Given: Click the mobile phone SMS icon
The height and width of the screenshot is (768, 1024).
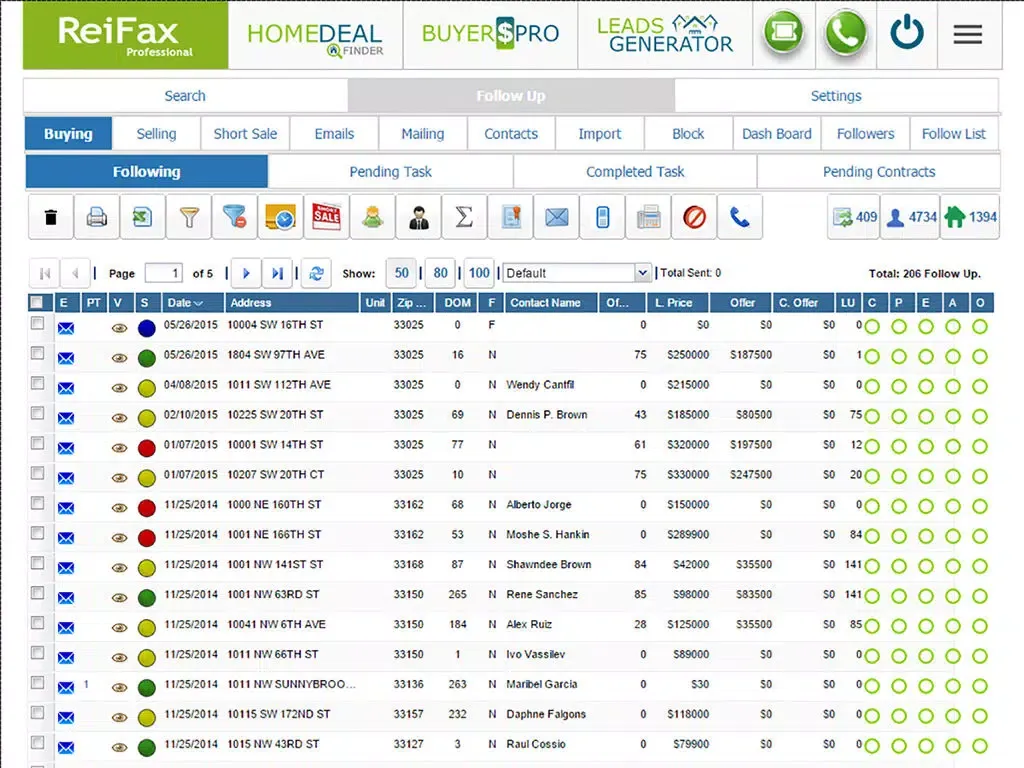Looking at the screenshot, I should 603,217.
